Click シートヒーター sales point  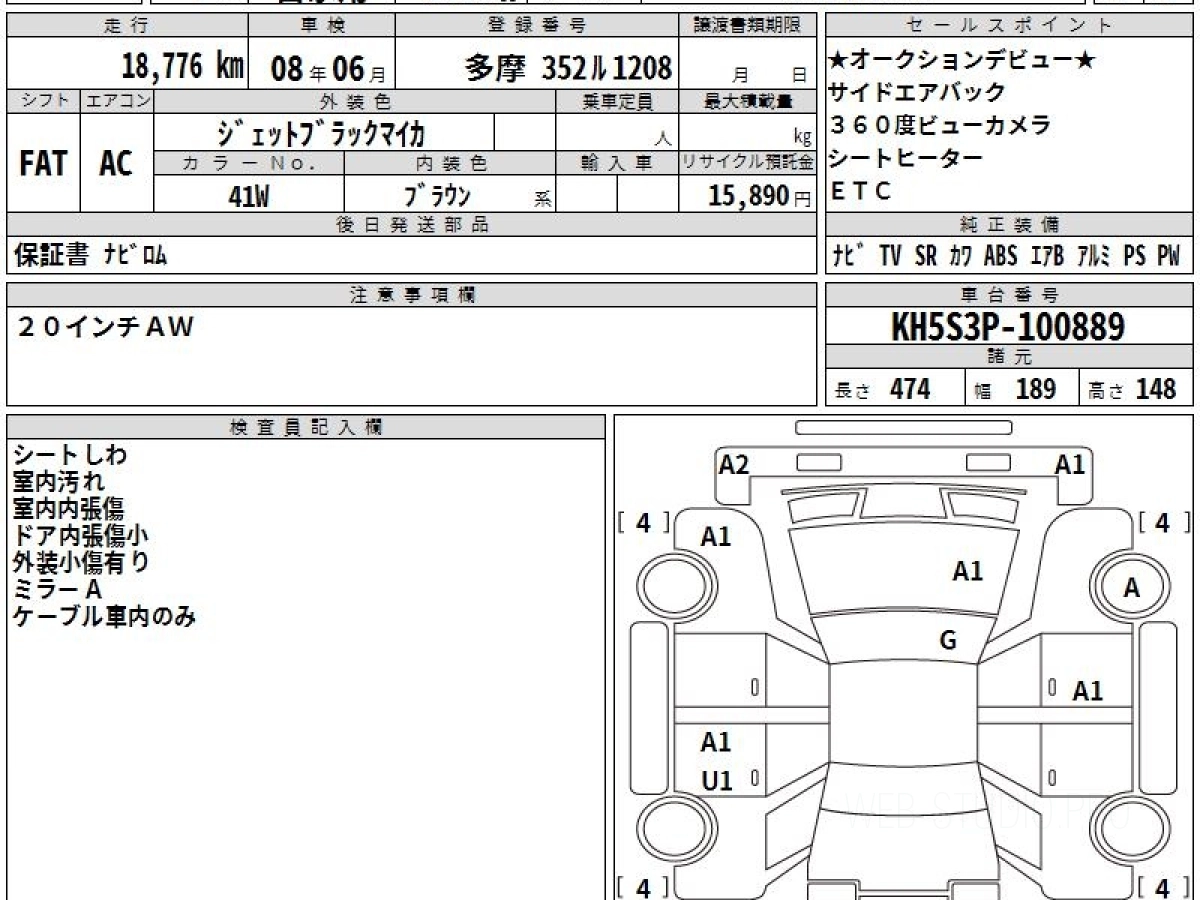coord(906,158)
